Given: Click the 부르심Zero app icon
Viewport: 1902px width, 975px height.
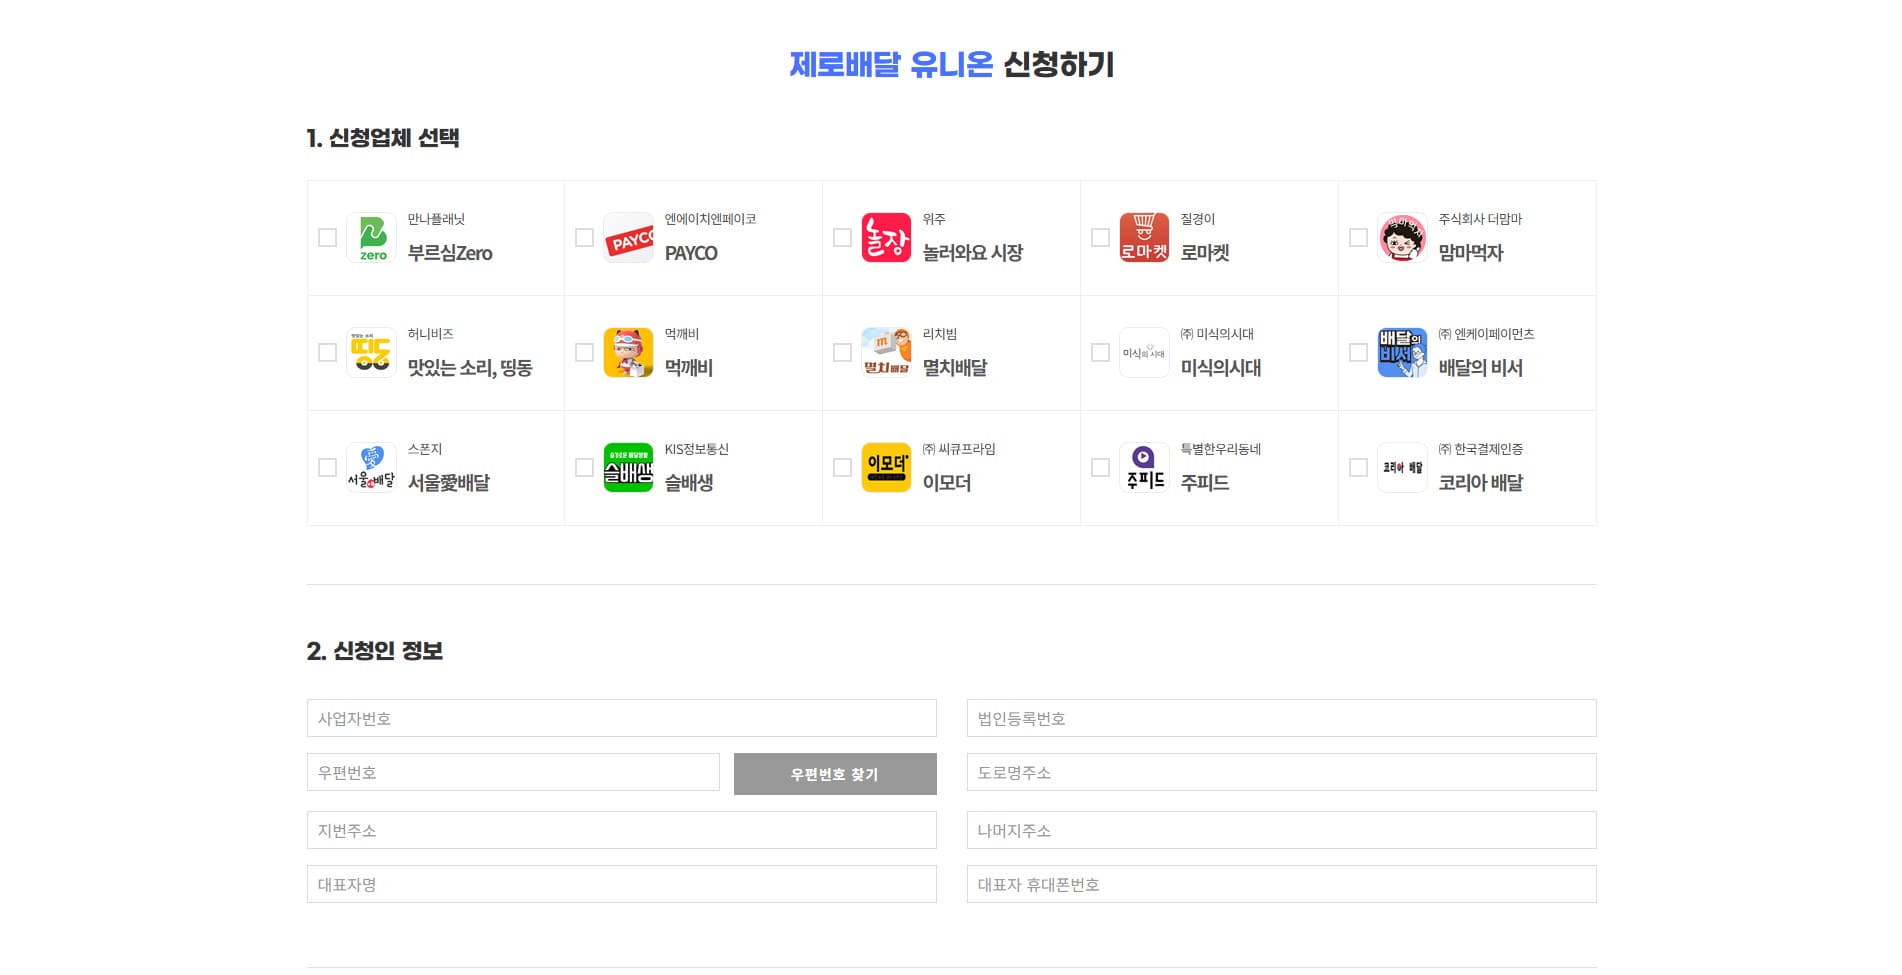Looking at the screenshot, I should click(372, 238).
